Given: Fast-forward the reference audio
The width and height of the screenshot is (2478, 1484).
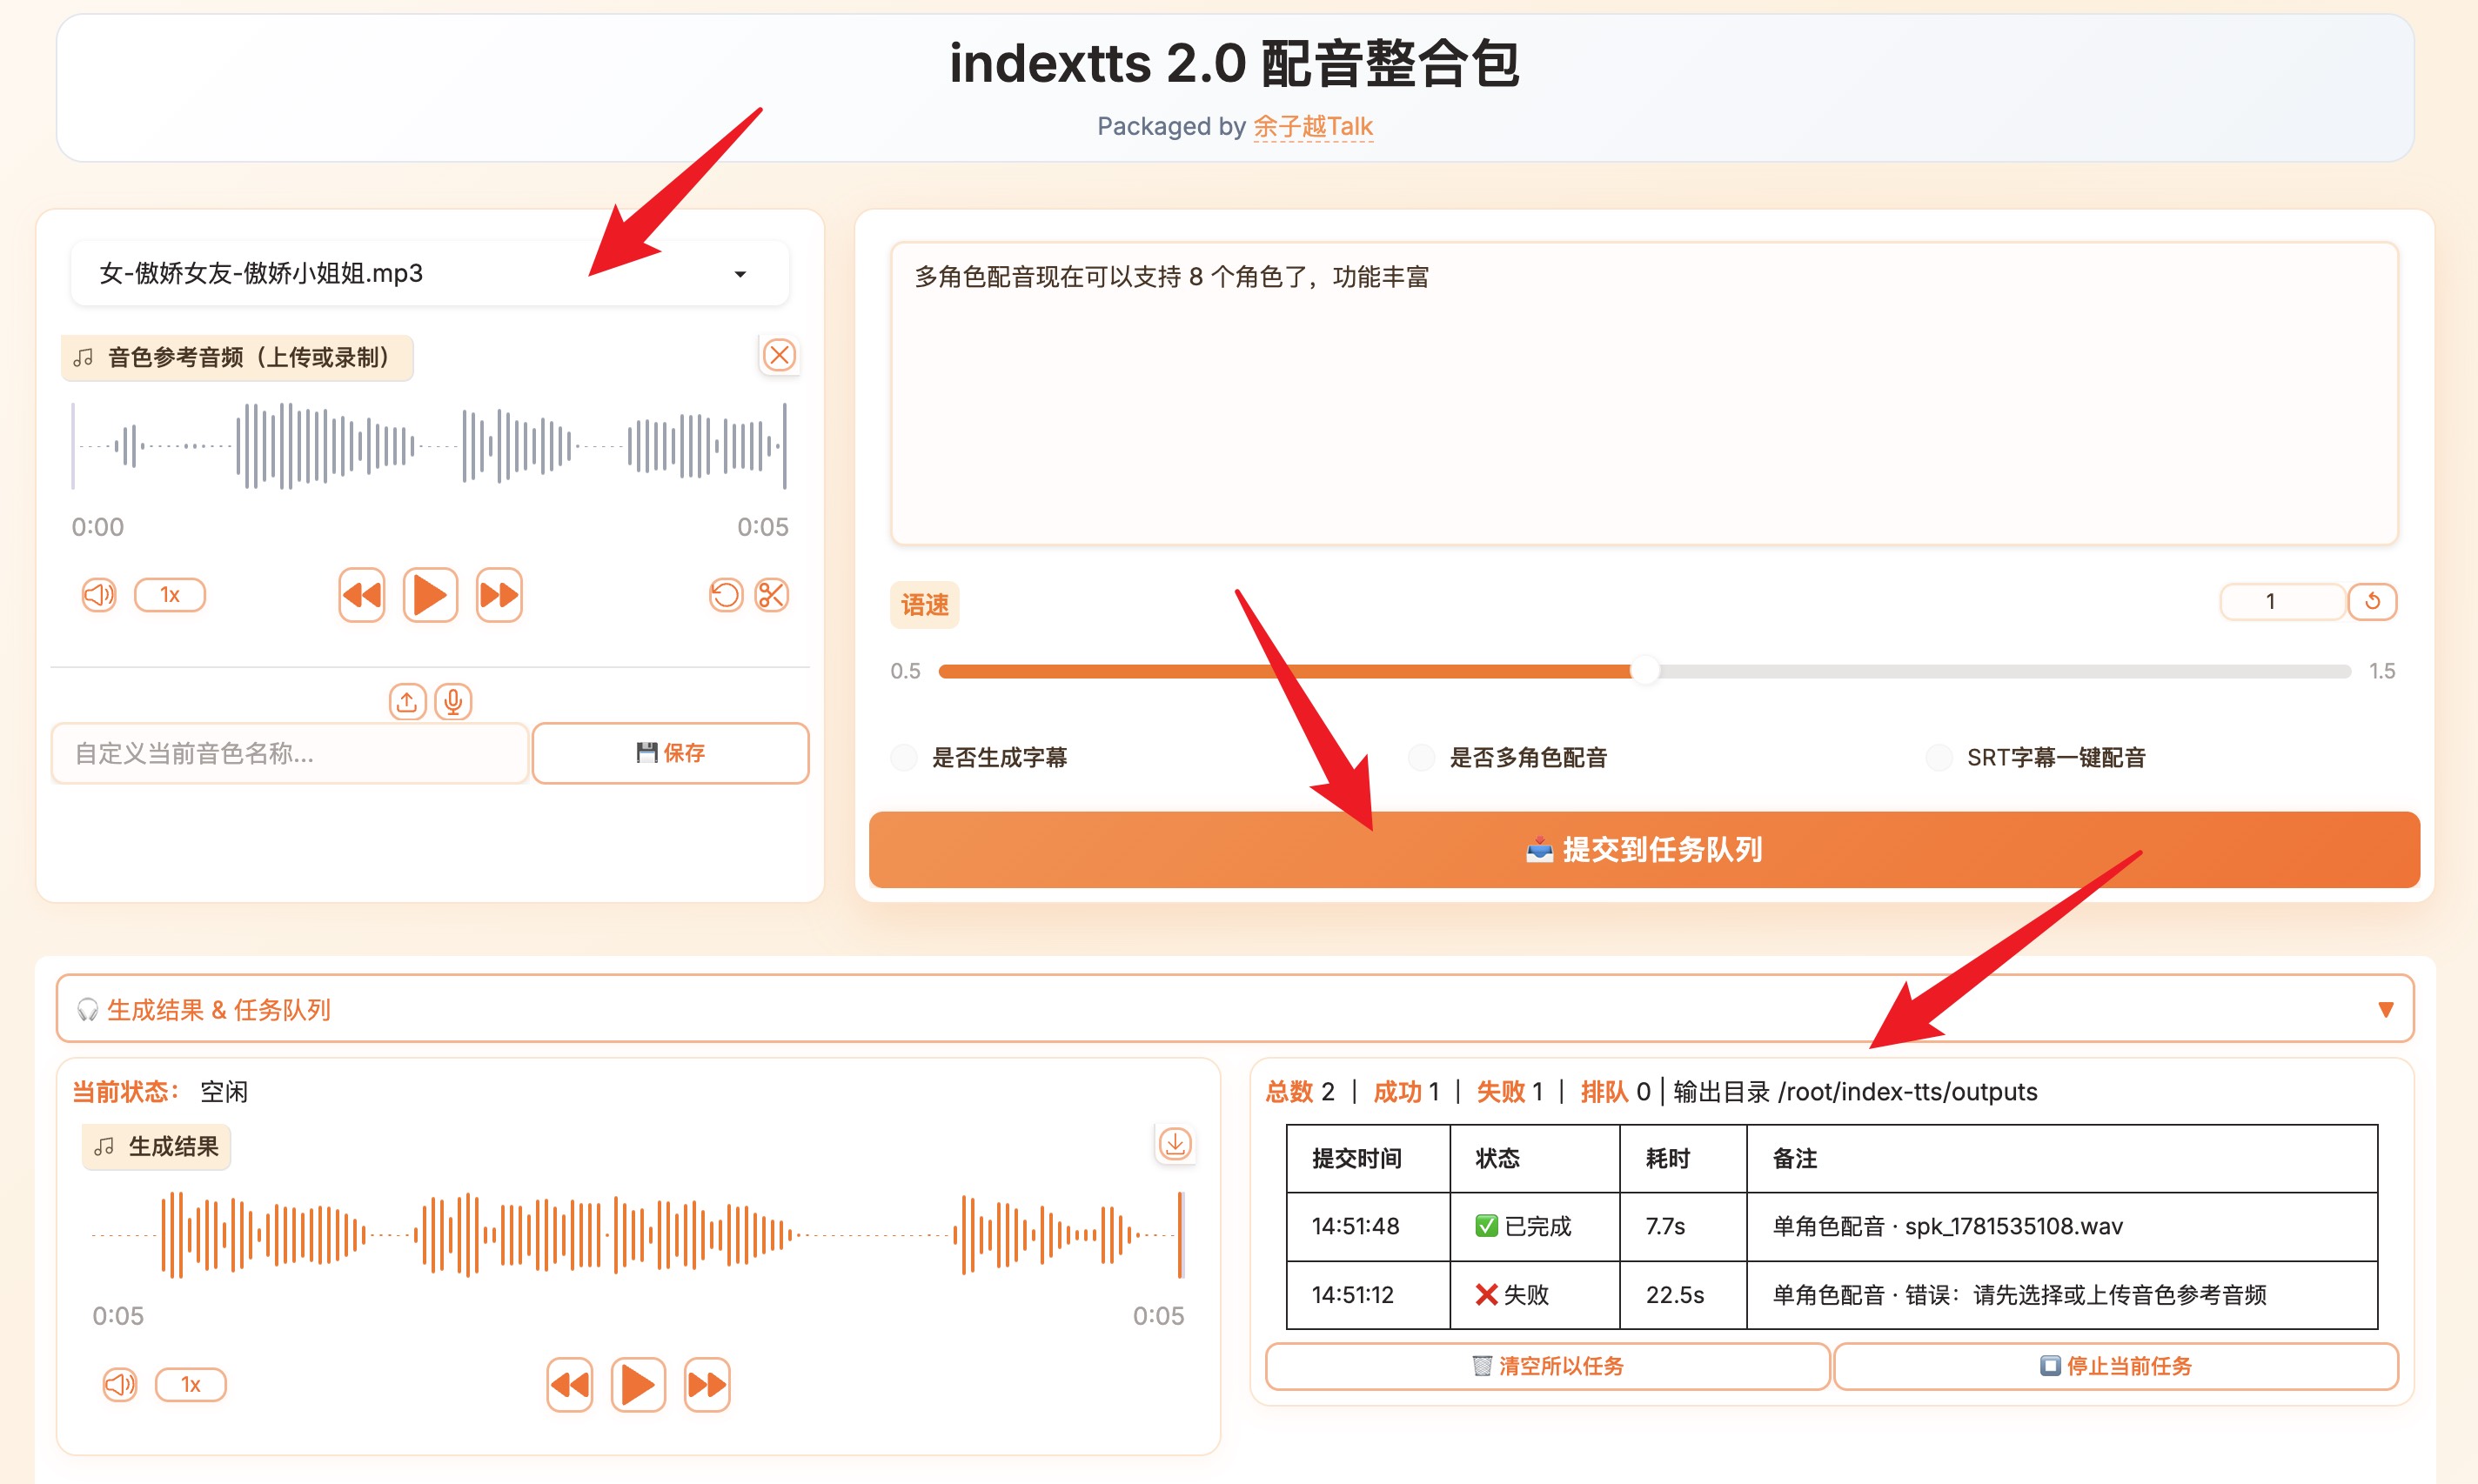Looking at the screenshot, I should pos(499,595).
